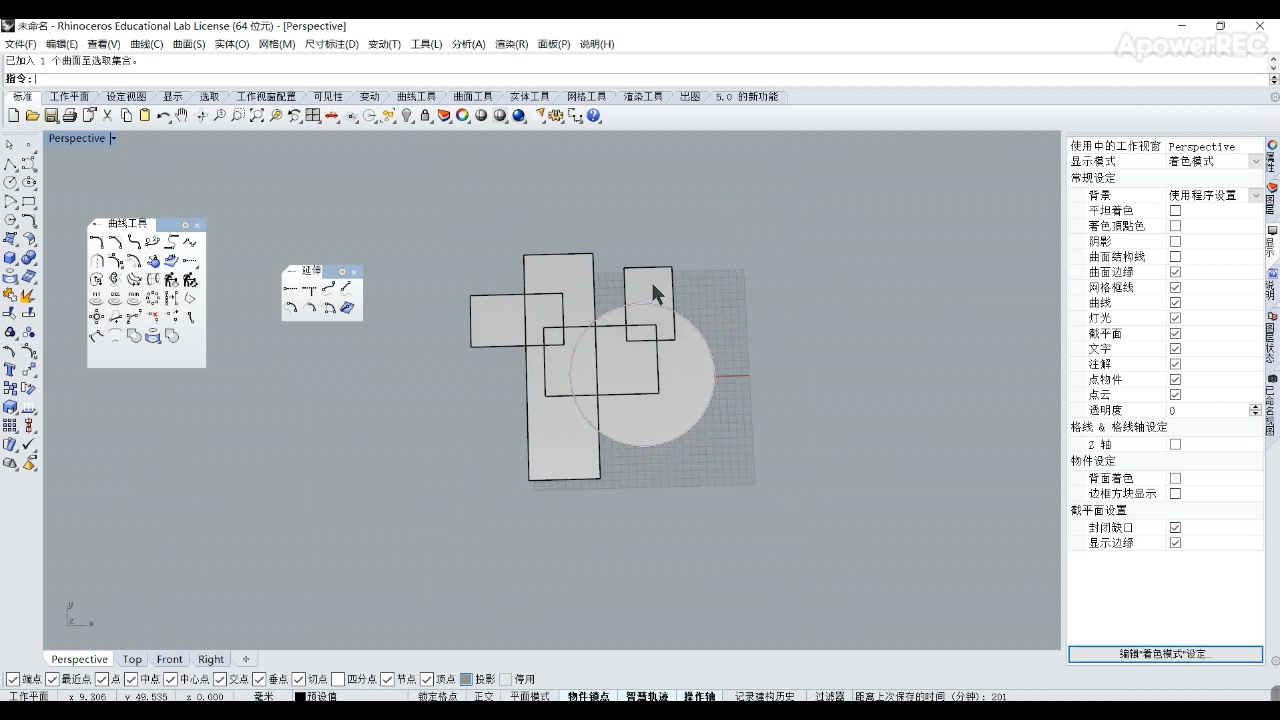Click the light bulb show/hide icon
Image resolution: width=1280 pixels, height=720 pixels.
coord(407,116)
